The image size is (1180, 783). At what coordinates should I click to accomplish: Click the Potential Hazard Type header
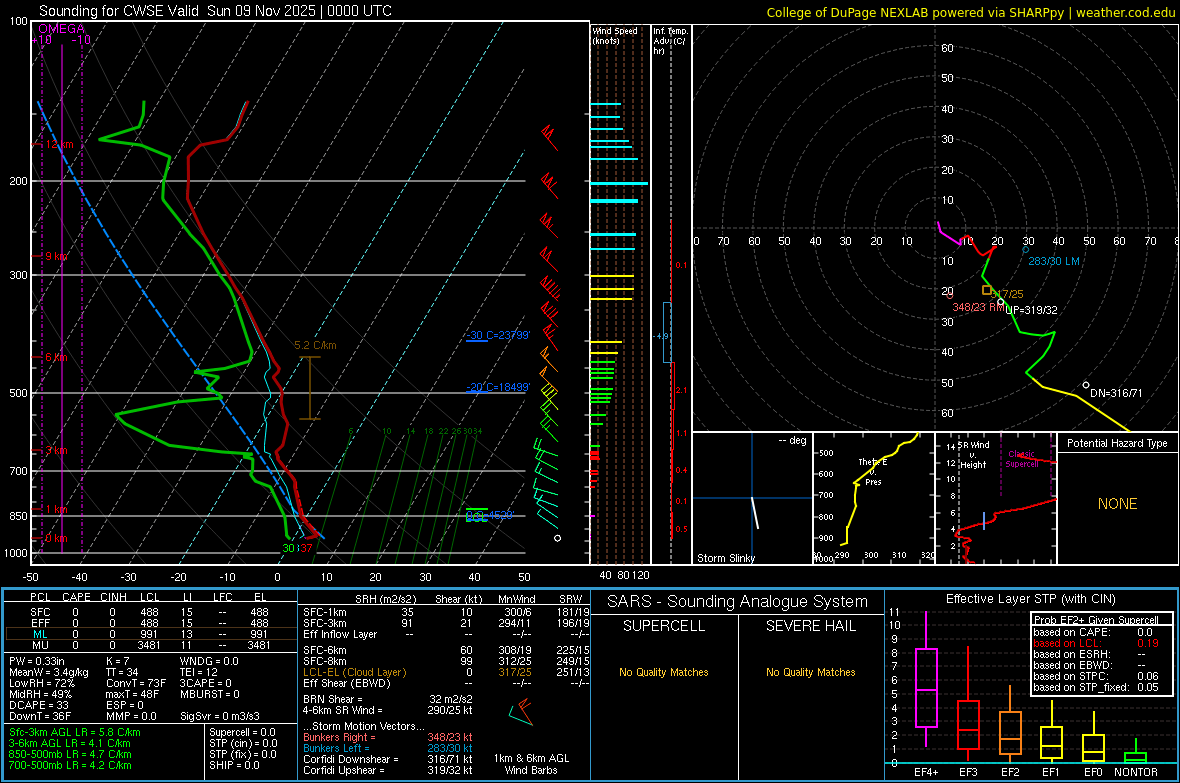pyautogui.click(x=1117, y=443)
